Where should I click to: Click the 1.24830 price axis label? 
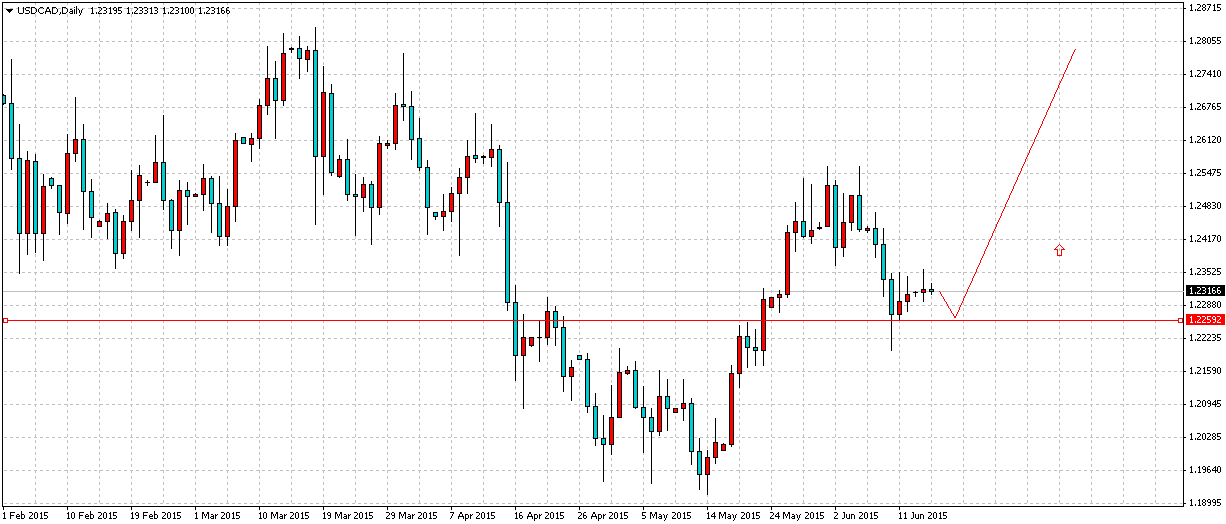coord(1204,206)
